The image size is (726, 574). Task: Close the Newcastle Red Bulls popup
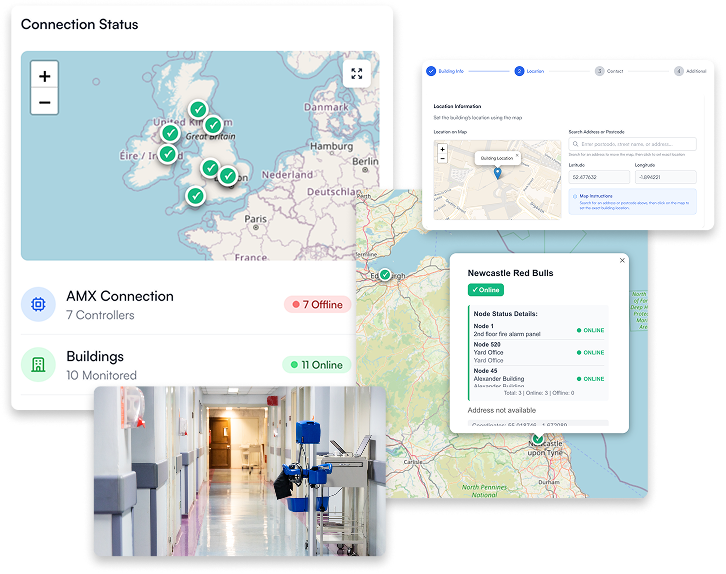(622, 260)
